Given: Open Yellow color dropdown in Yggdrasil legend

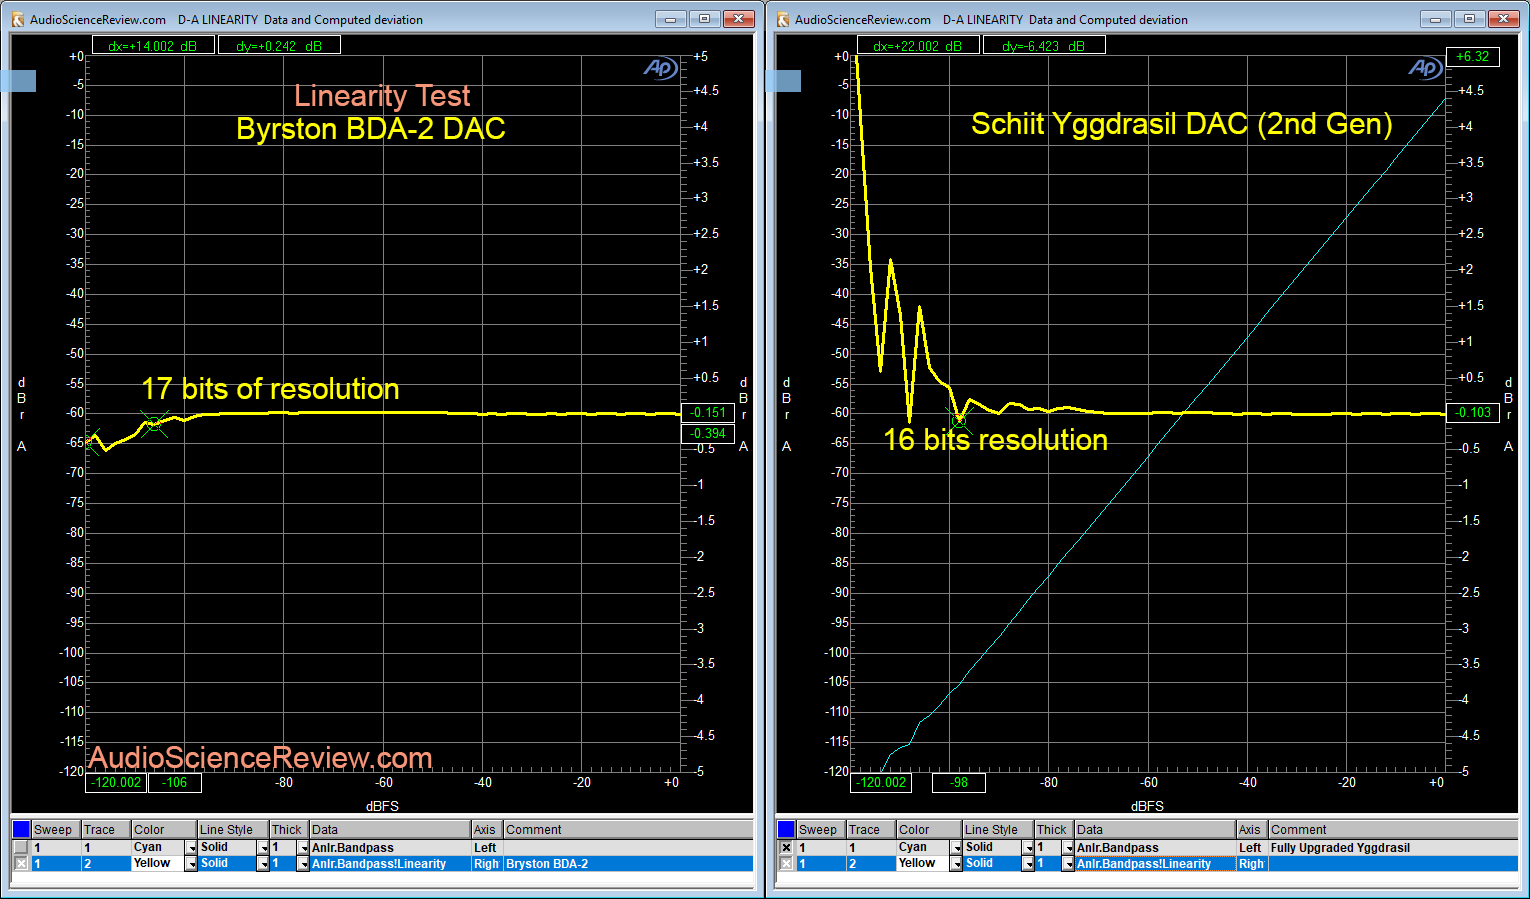Looking at the screenshot, I should [956, 864].
